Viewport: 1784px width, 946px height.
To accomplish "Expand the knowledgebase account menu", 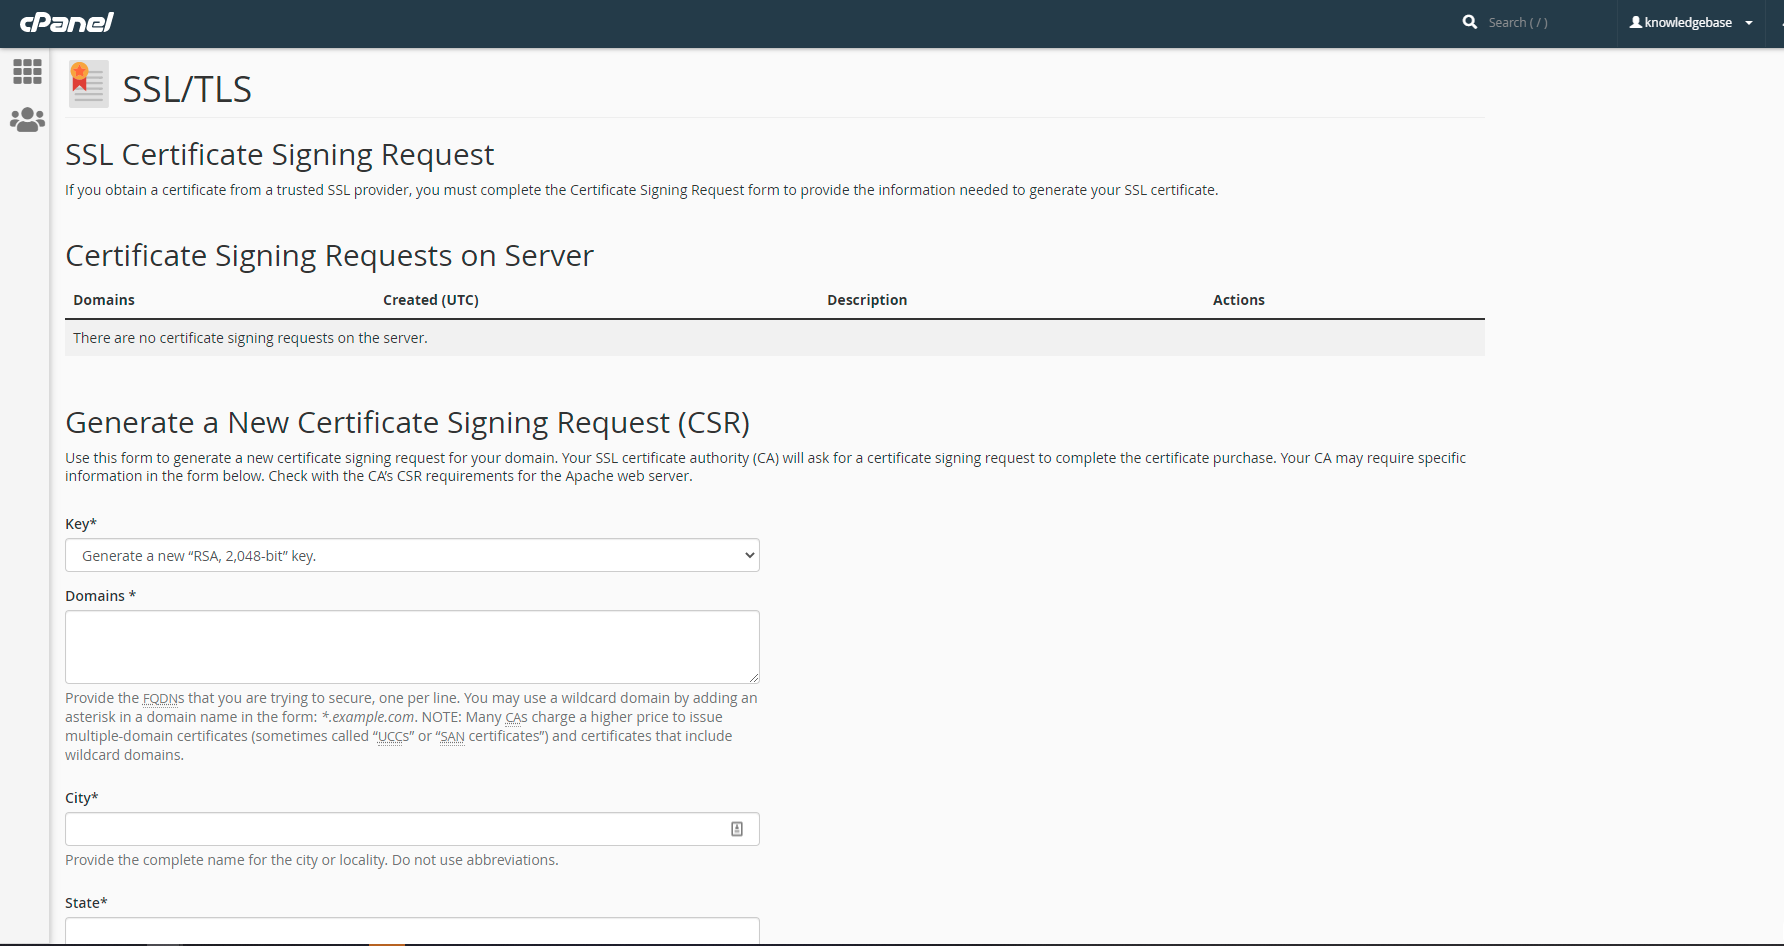I will coord(1750,22).
